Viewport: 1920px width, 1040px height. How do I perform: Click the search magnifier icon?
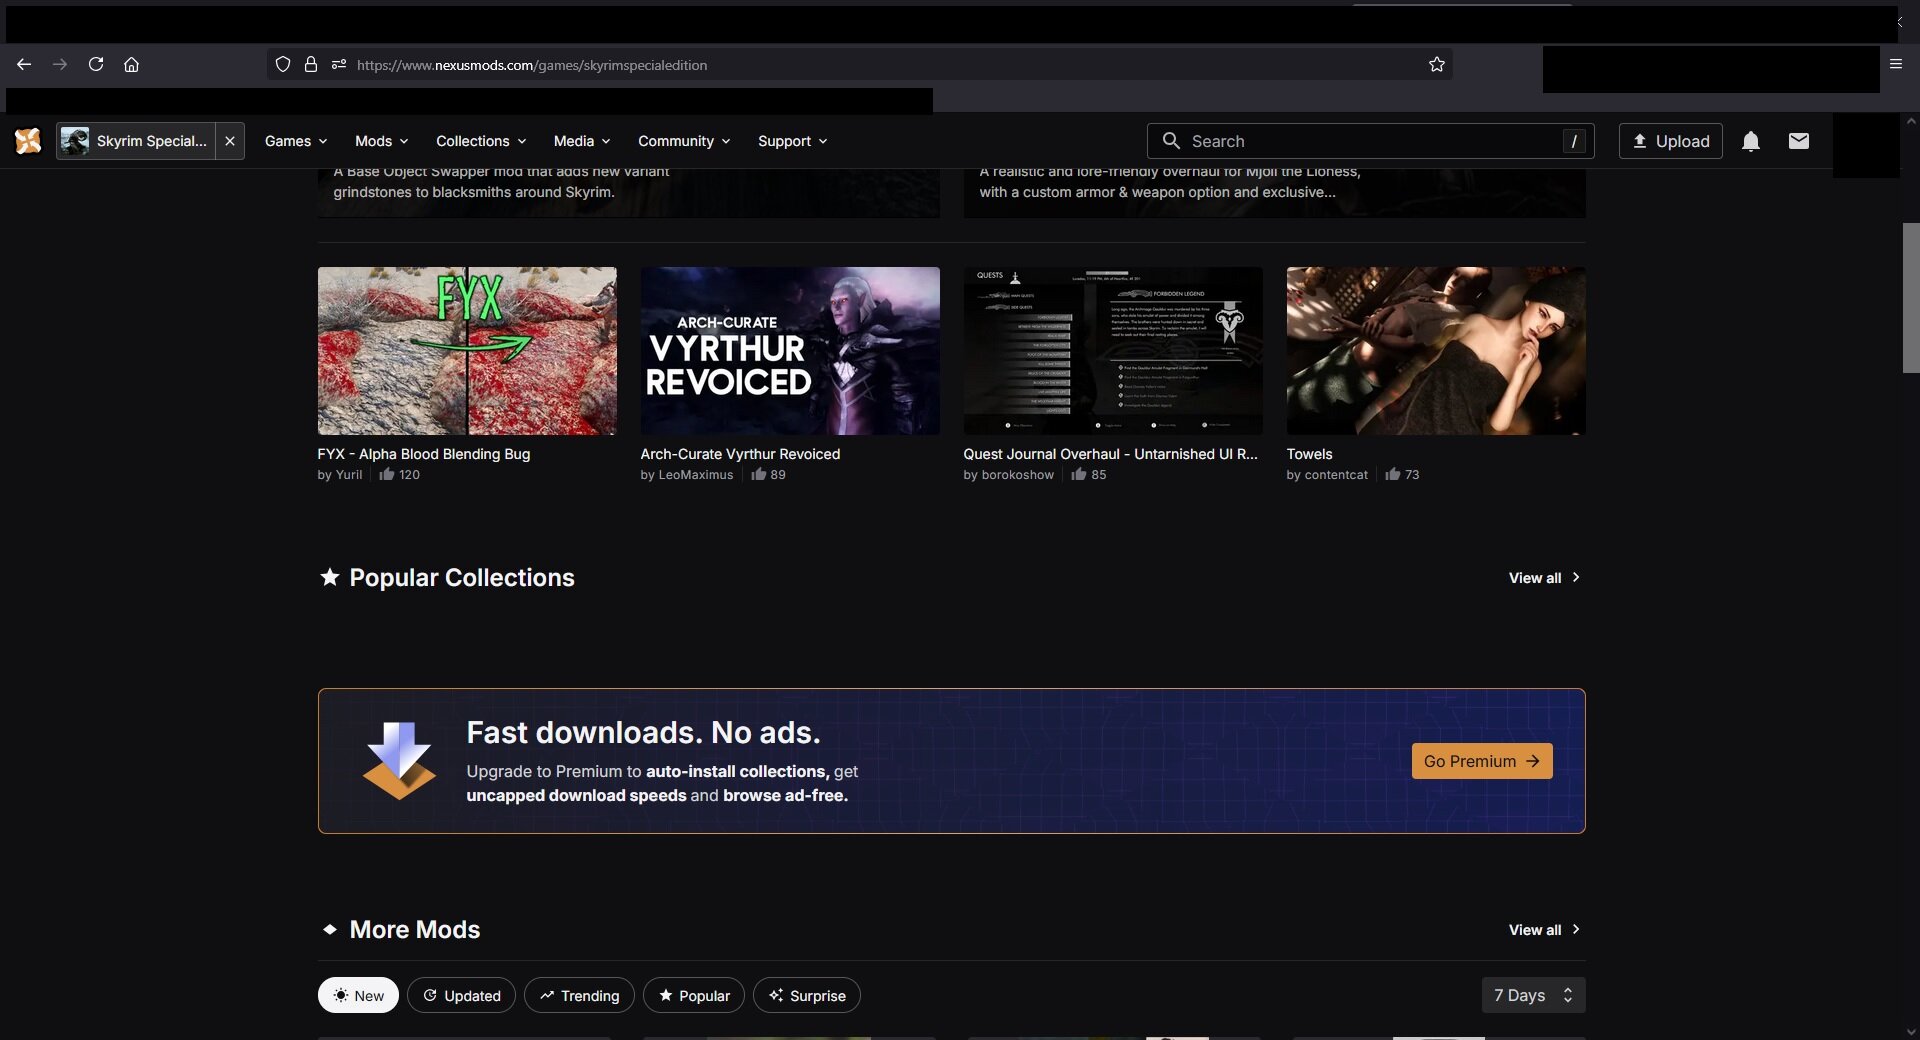[1171, 141]
